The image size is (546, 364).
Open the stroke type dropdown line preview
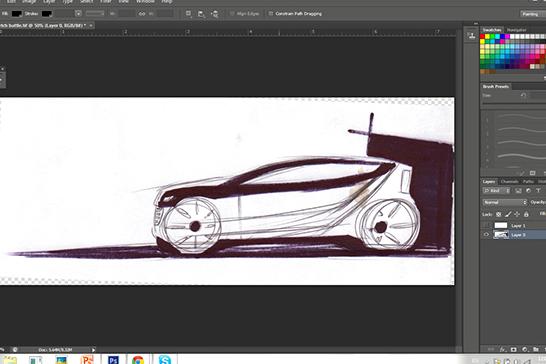coord(95,14)
